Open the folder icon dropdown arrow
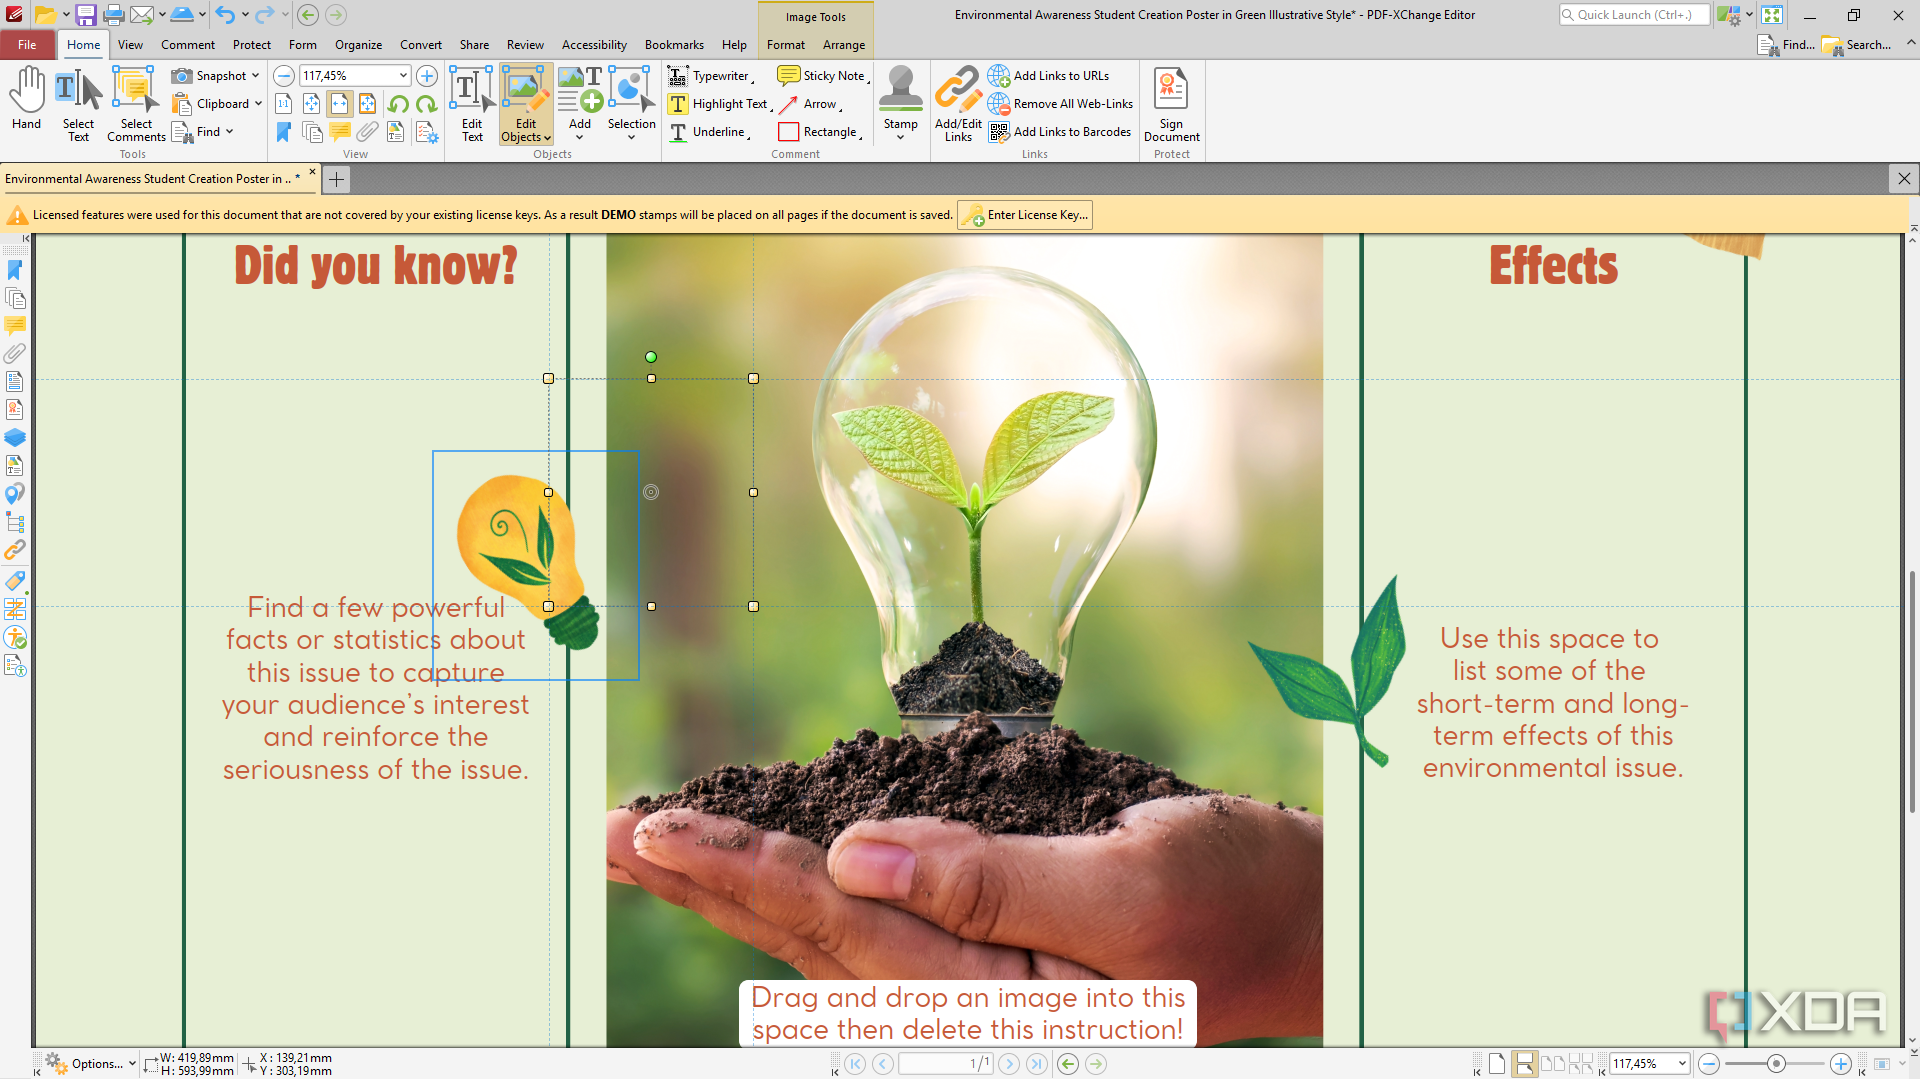The height and width of the screenshot is (1080, 1920). (66, 15)
